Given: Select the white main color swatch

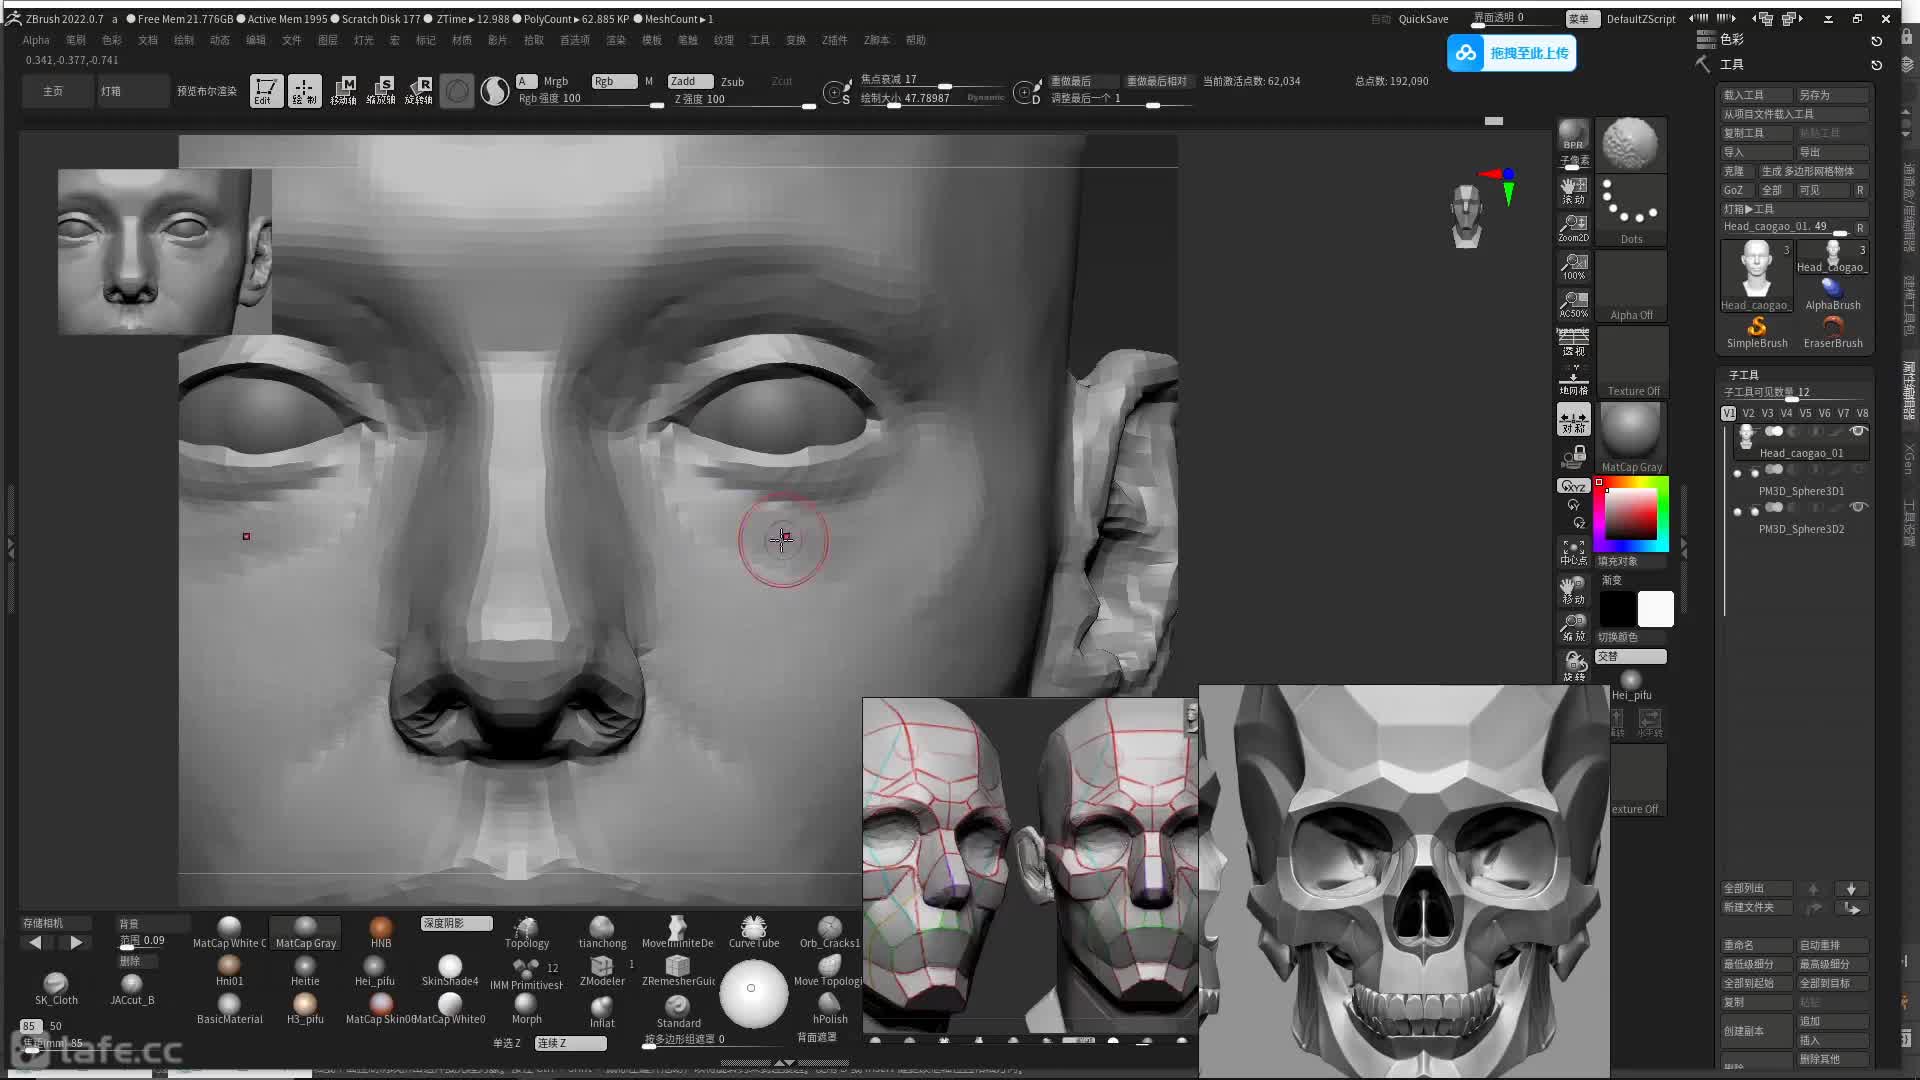Looking at the screenshot, I should pyautogui.click(x=1655, y=609).
